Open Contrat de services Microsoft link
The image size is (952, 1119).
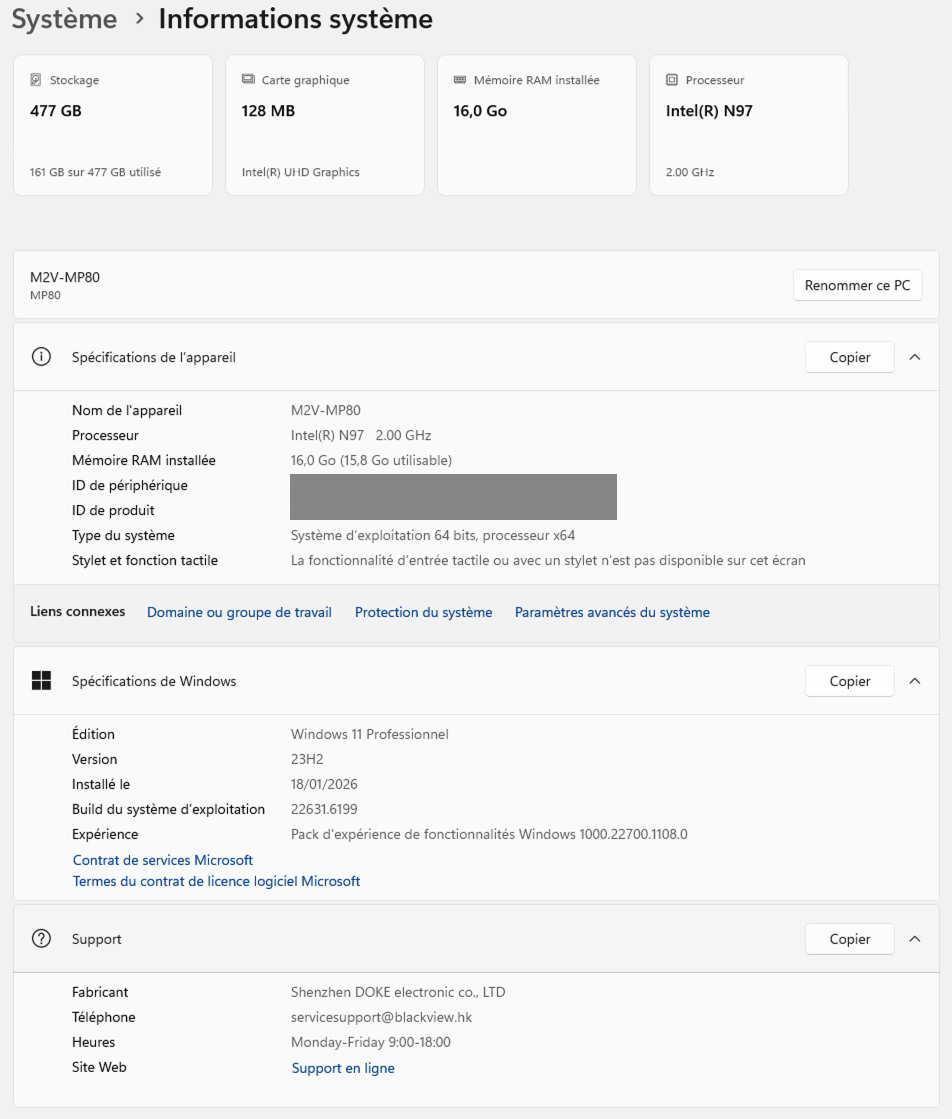tap(163, 860)
